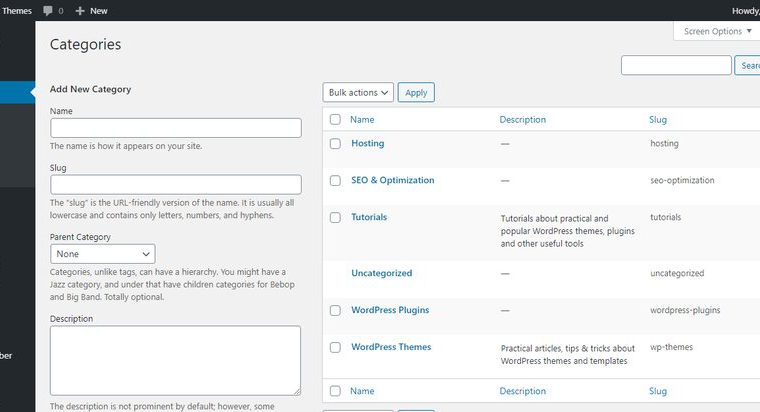This screenshot has width=760, height=412.
Task: Check the Tutorials category checkbox
Action: click(x=335, y=217)
